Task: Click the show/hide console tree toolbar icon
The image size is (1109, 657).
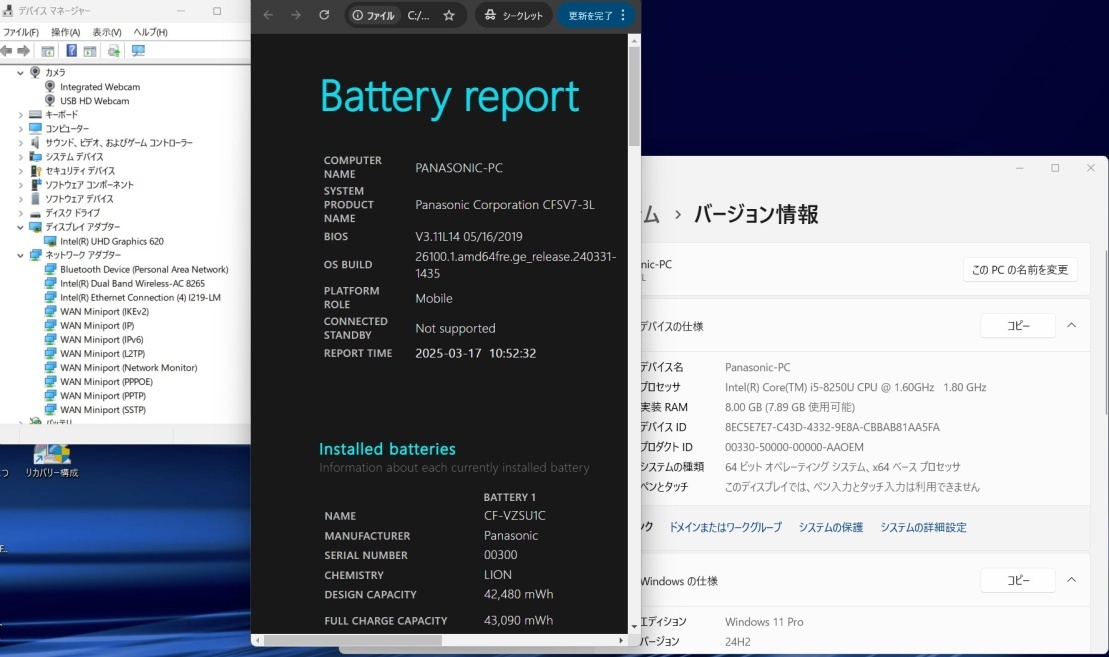Action: (x=47, y=51)
